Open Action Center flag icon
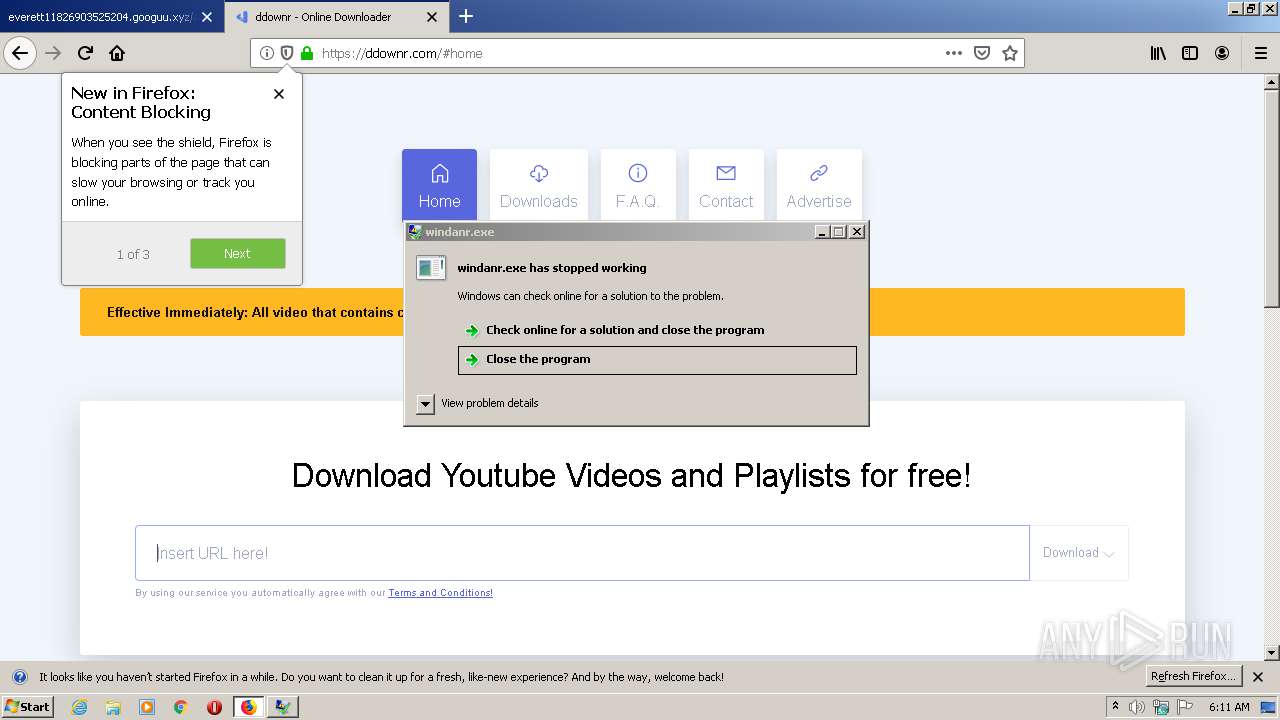 tap(1184, 707)
